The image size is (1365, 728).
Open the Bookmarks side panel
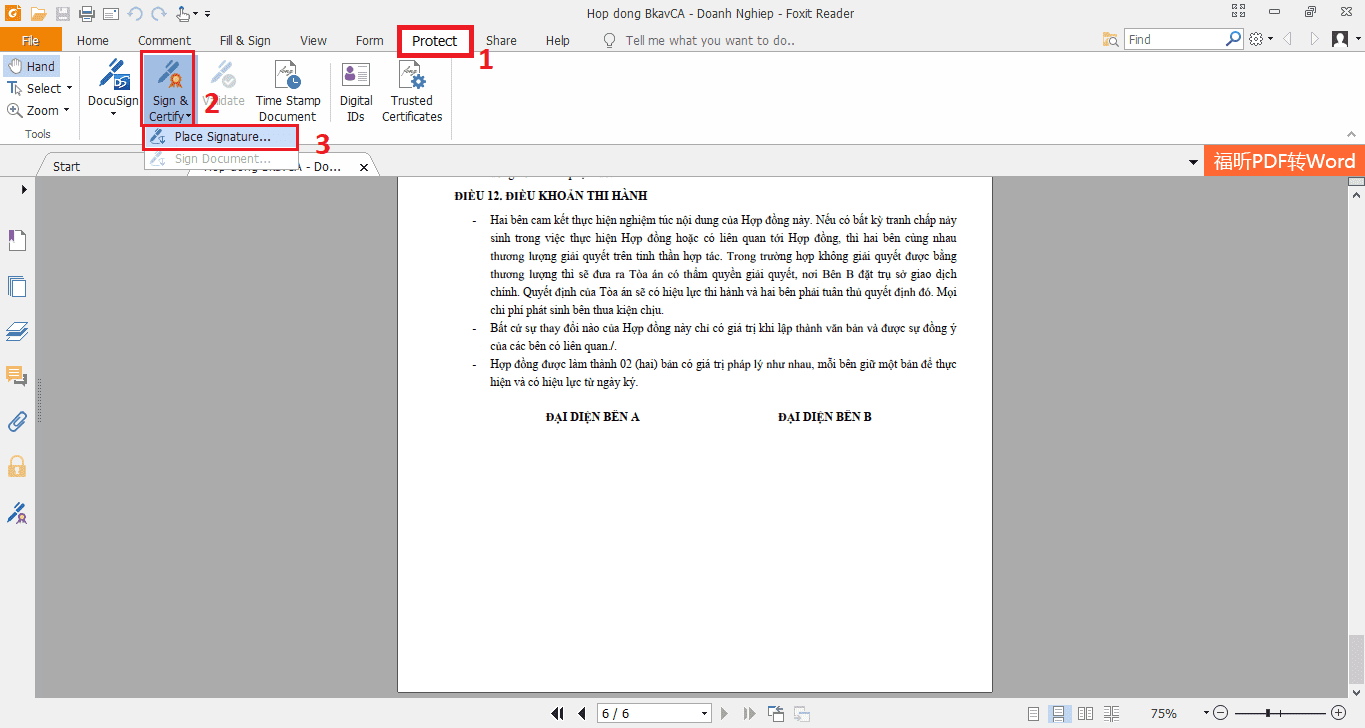[17, 240]
